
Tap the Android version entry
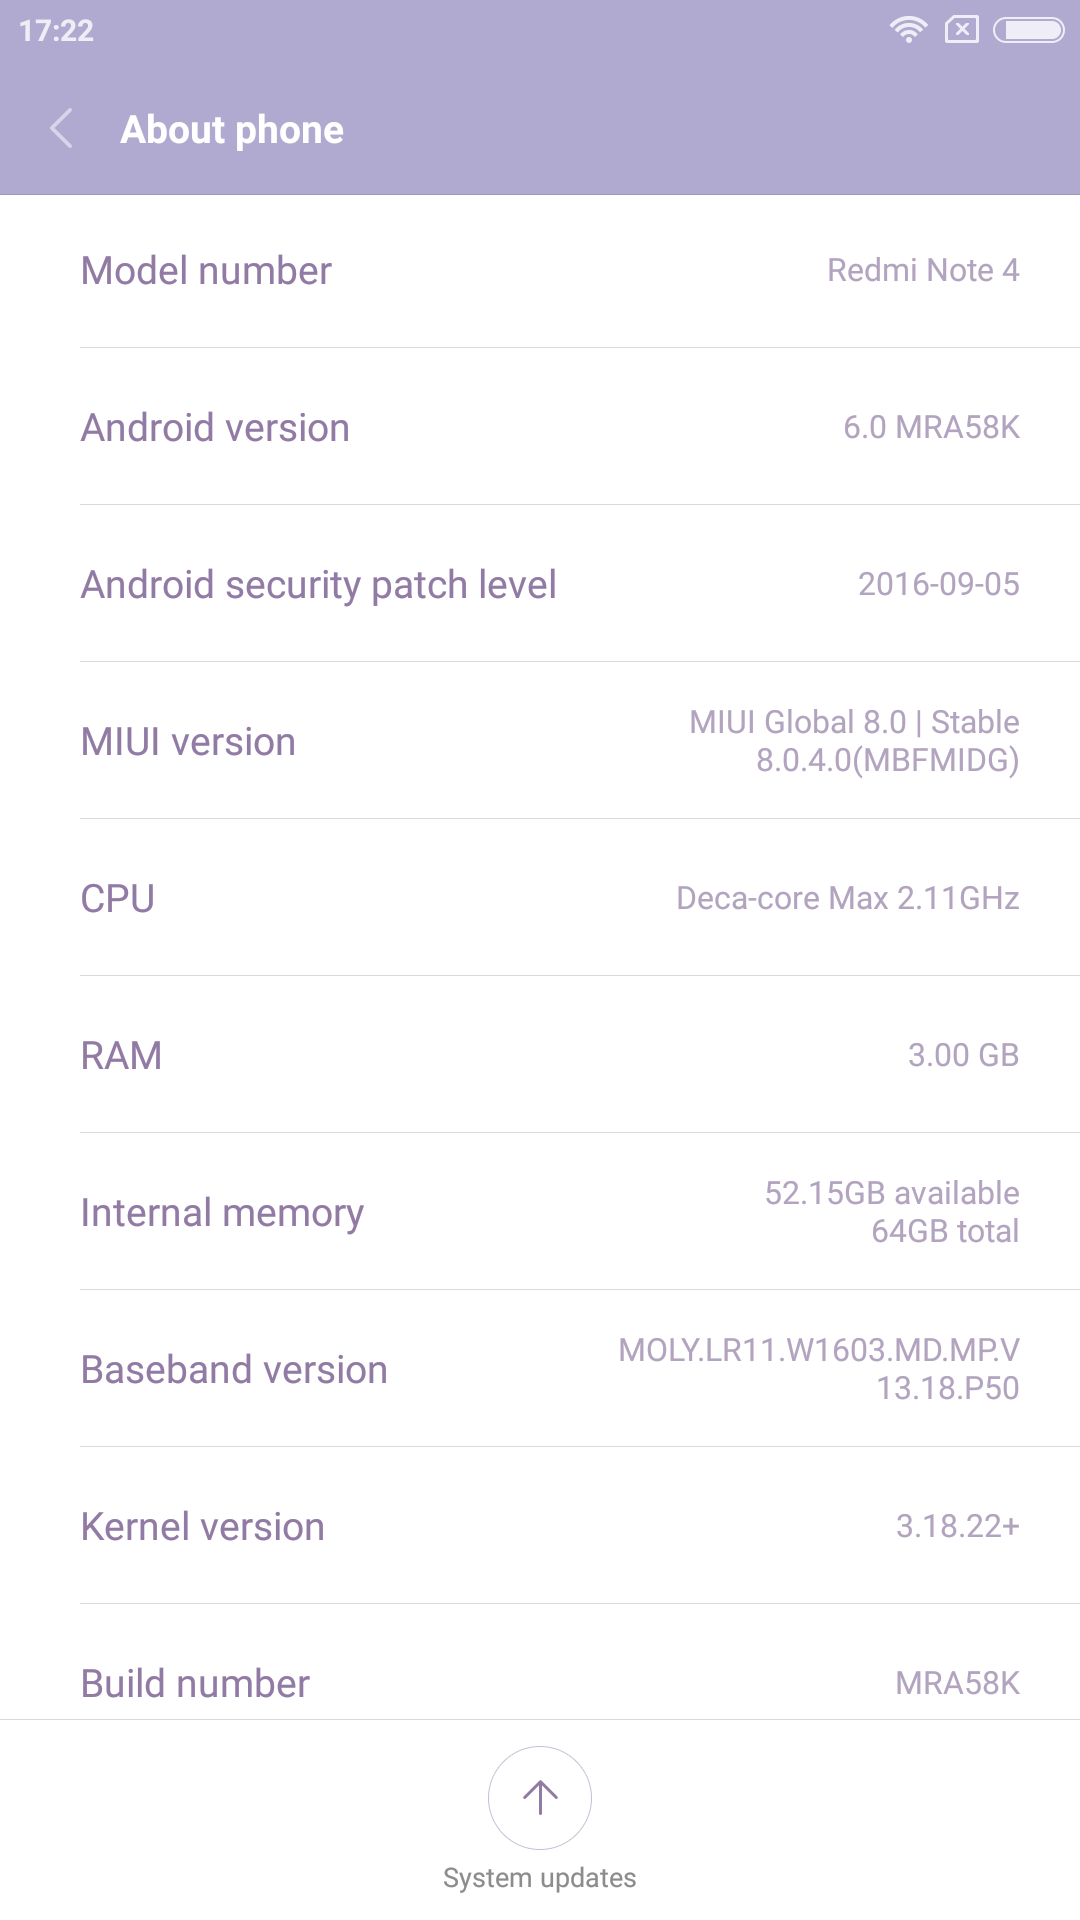tap(540, 428)
